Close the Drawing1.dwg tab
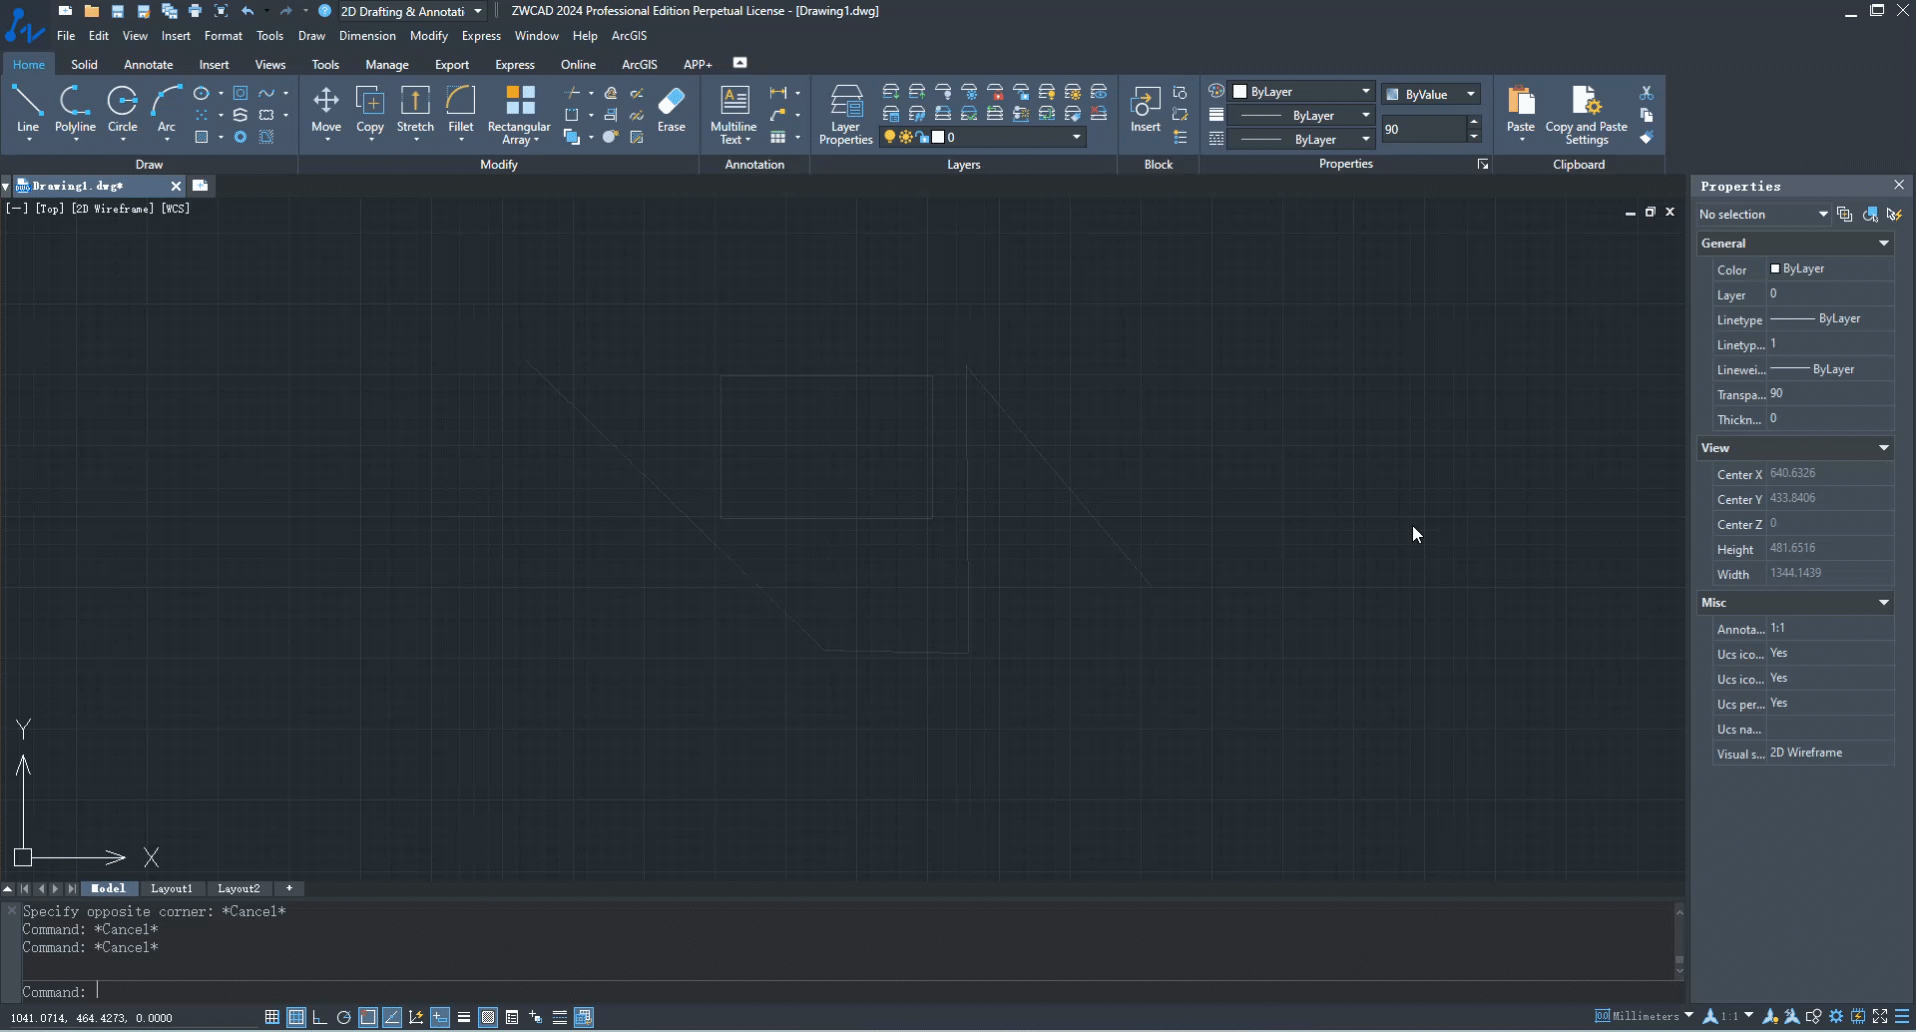The width and height of the screenshot is (1916, 1032). point(176,186)
